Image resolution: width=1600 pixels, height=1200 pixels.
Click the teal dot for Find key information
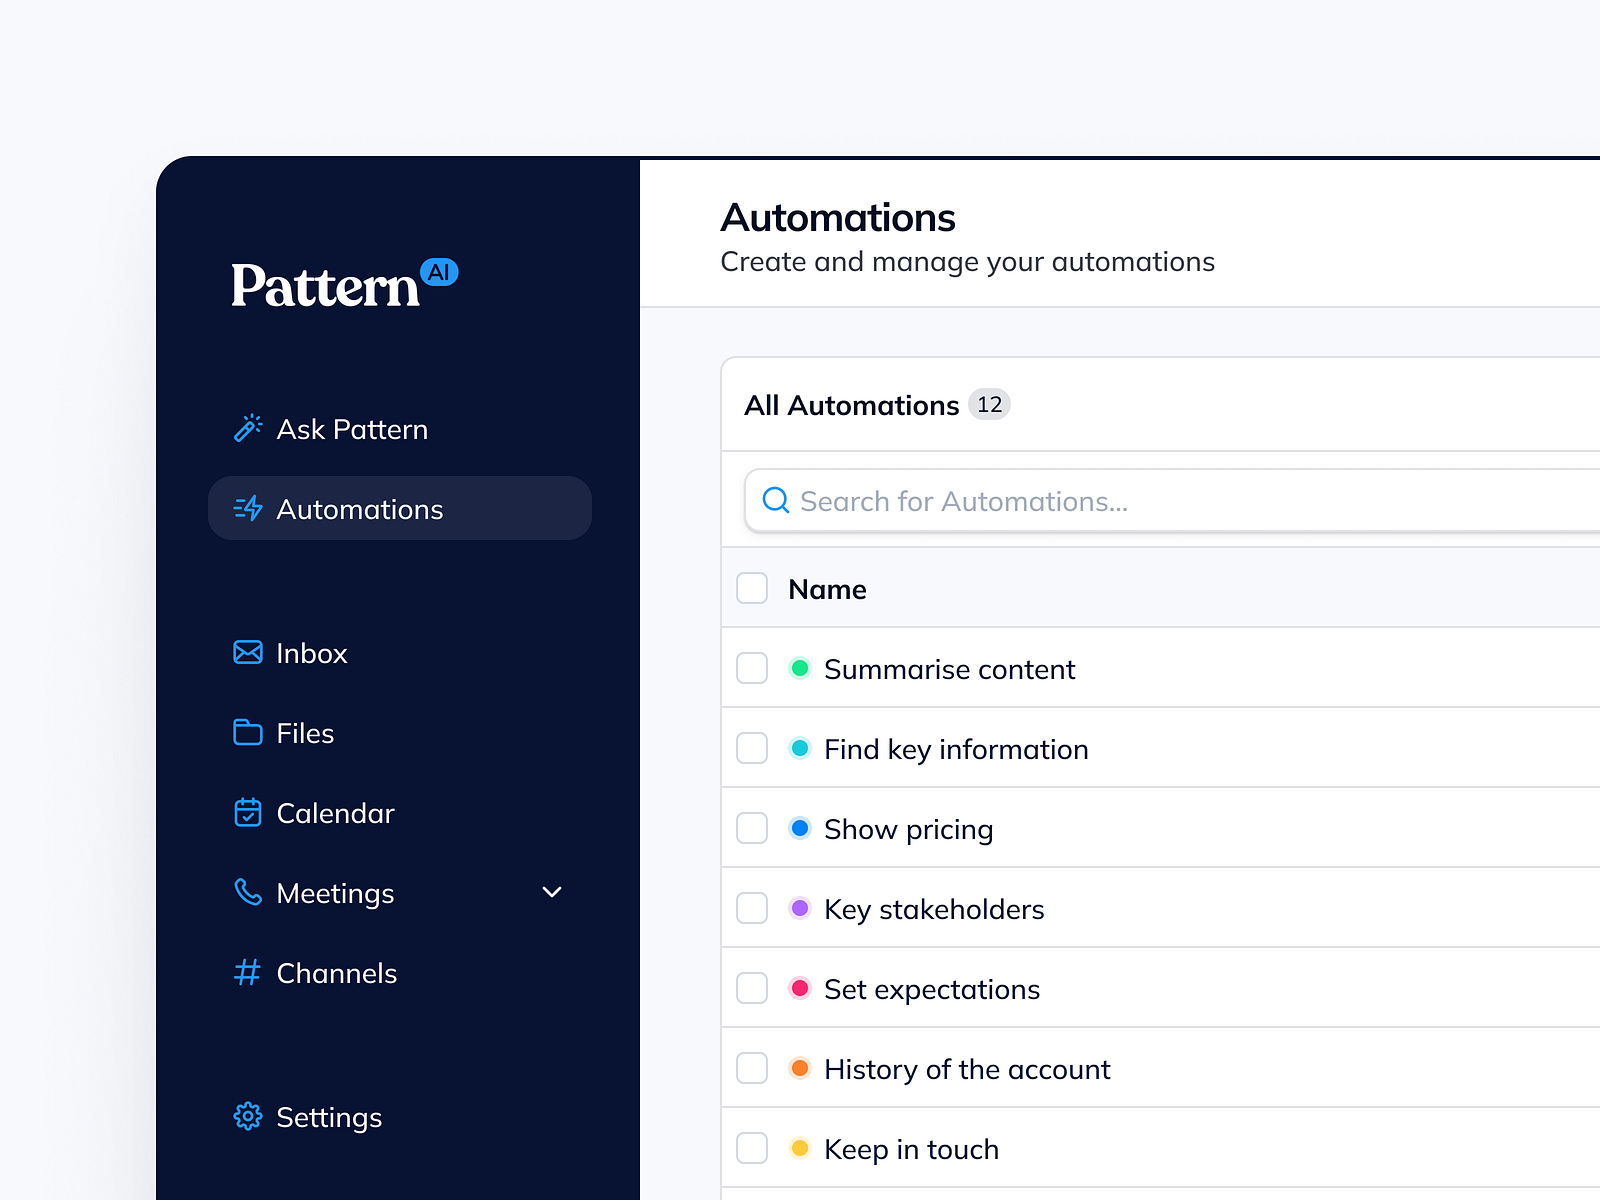(x=800, y=748)
